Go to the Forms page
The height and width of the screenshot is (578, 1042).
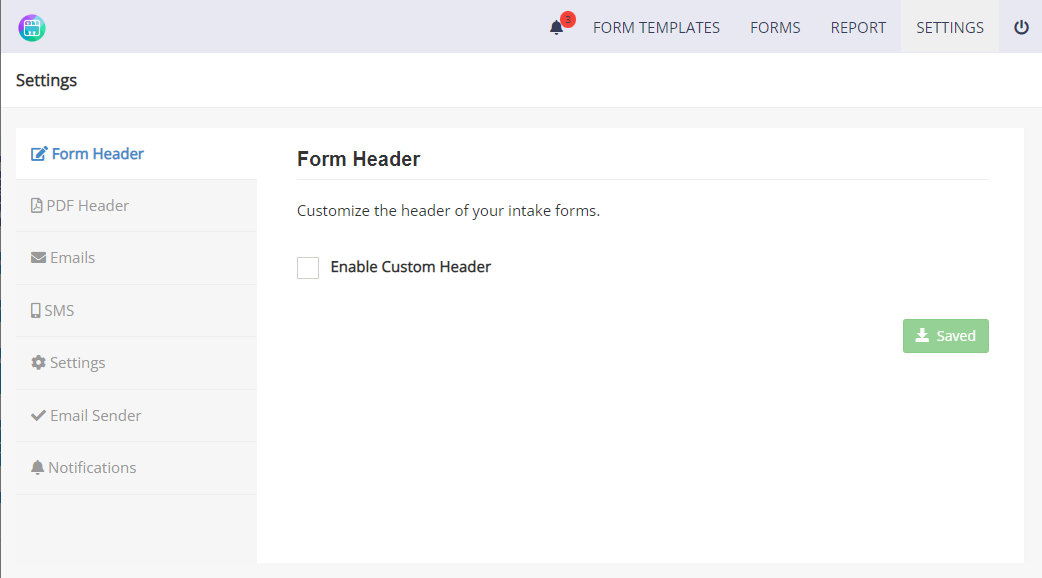[775, 27]
